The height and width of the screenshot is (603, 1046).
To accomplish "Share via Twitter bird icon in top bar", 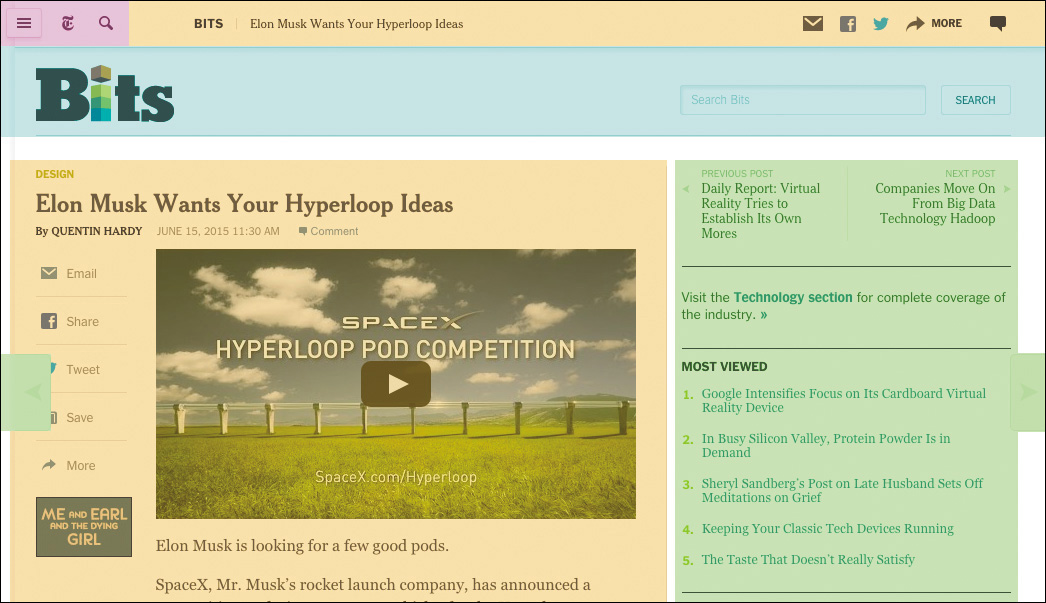I will [x=880, y=24].
